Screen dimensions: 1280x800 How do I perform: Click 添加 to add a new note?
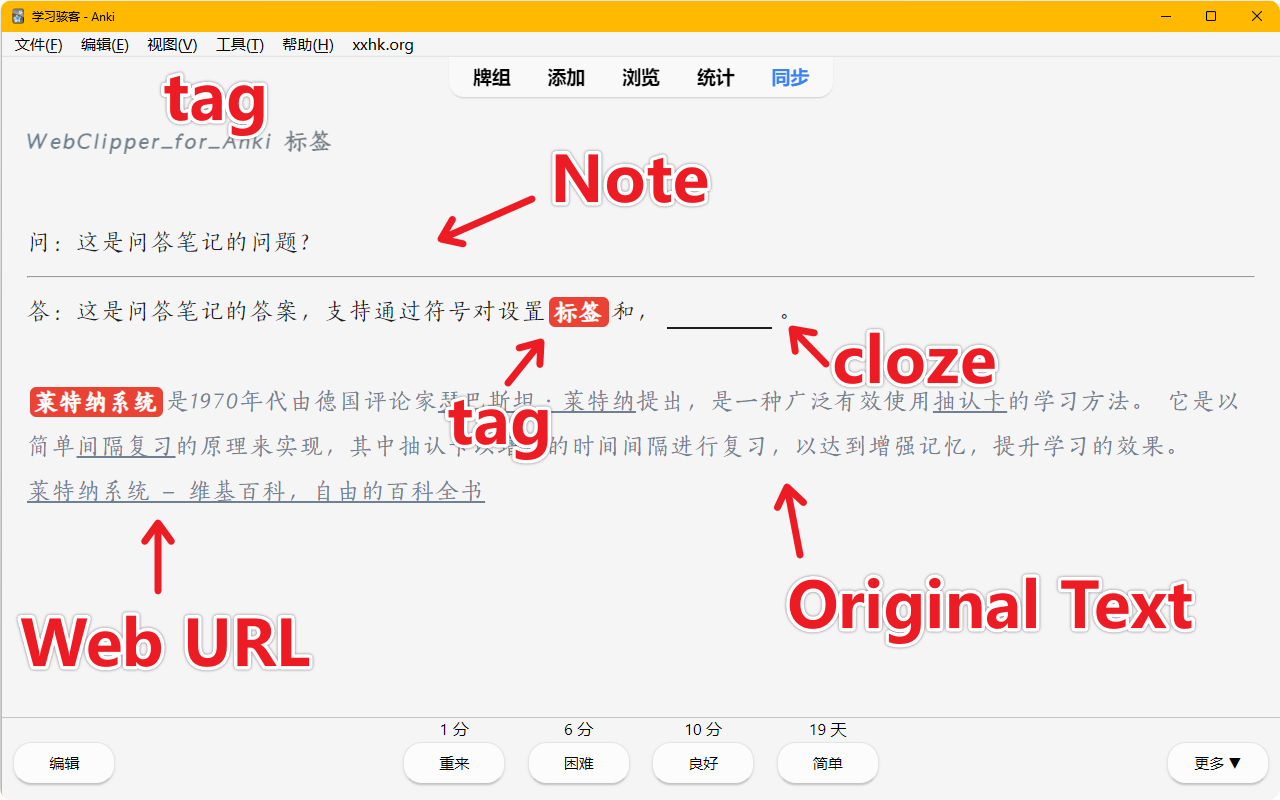(x=565, y=77)
